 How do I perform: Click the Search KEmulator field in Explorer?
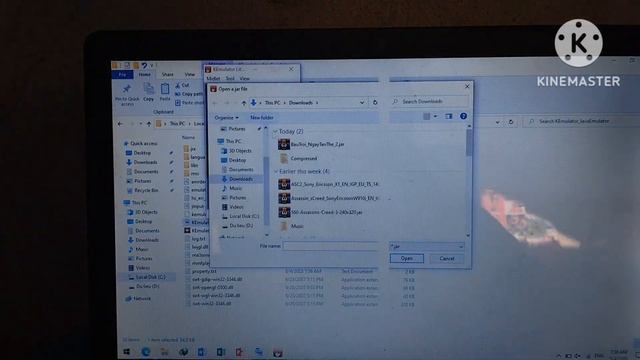pos(580,121)
